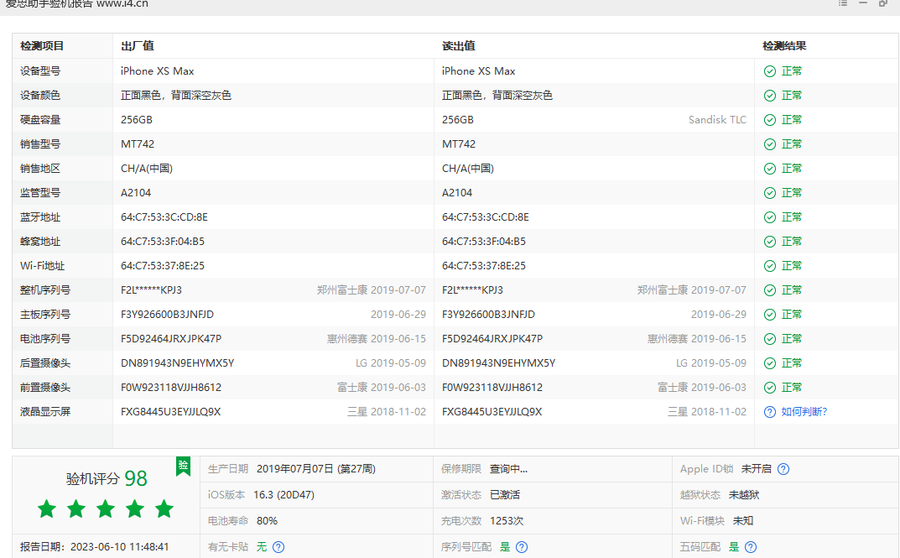The height and width of the screenshot is (558, 900).
Task: Select the 电池寿命 value 80%
Action: coord(267,521)
